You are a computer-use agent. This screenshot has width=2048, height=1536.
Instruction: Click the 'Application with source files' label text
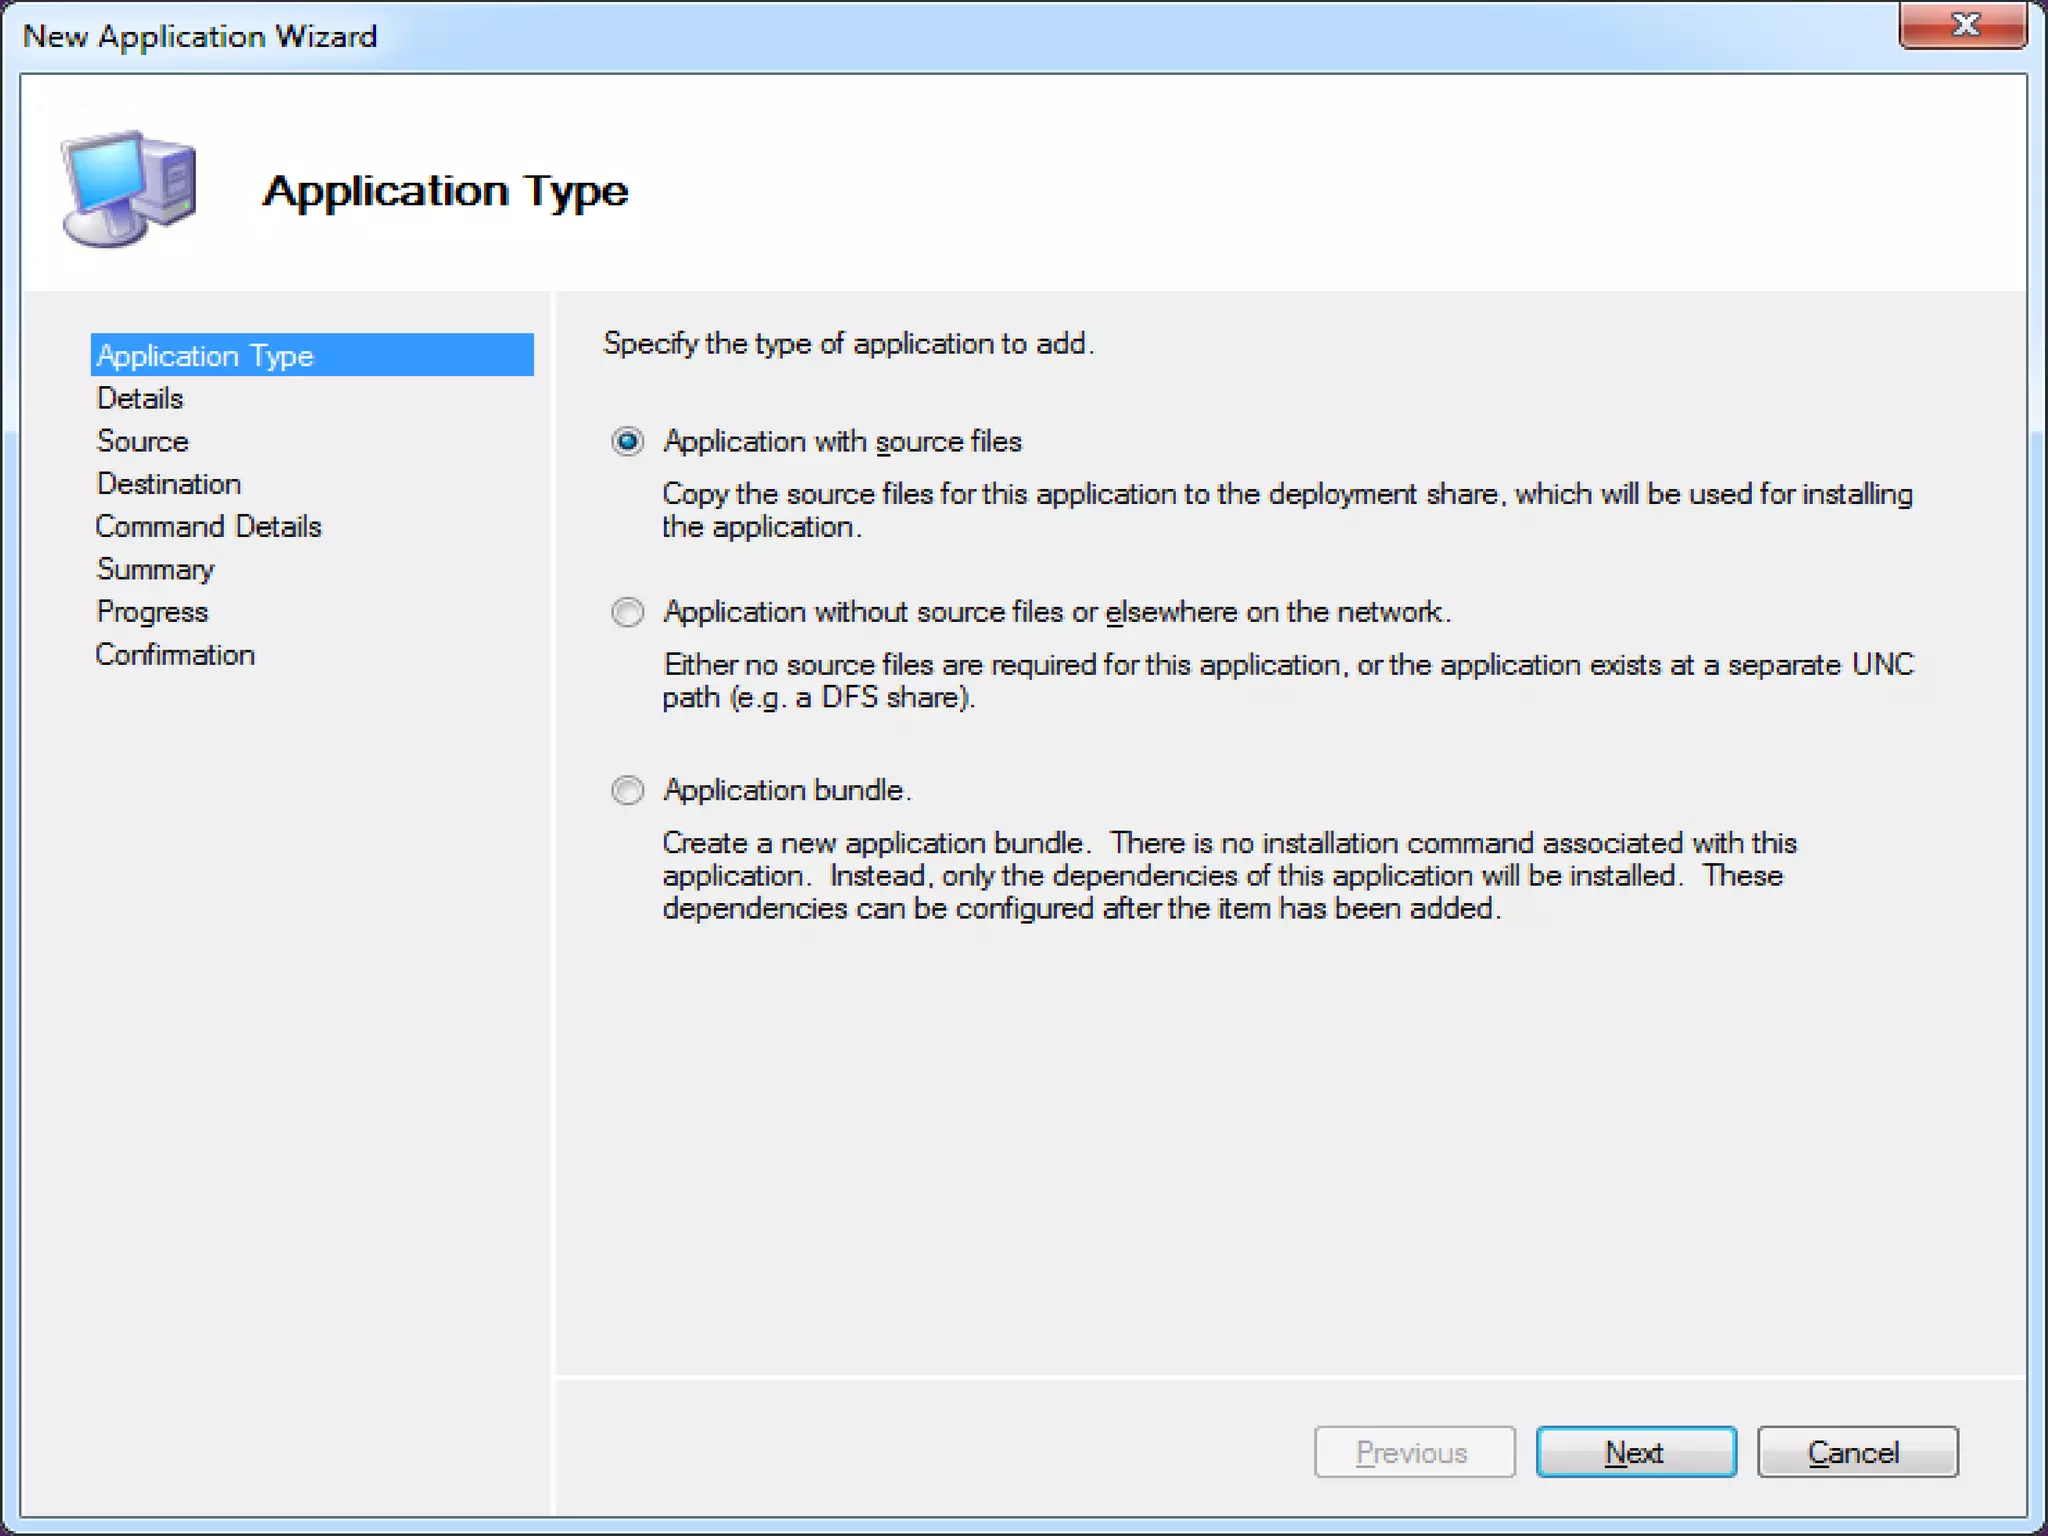pos(842,442)
